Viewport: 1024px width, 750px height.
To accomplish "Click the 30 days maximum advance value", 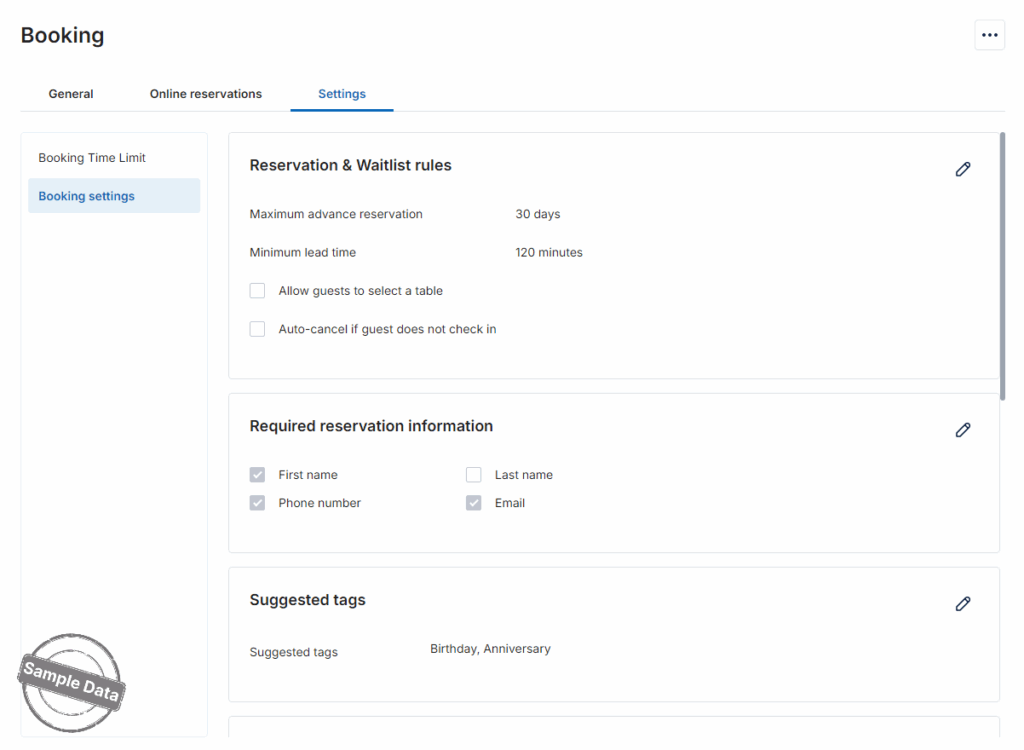I will click(x=538, y=214).
